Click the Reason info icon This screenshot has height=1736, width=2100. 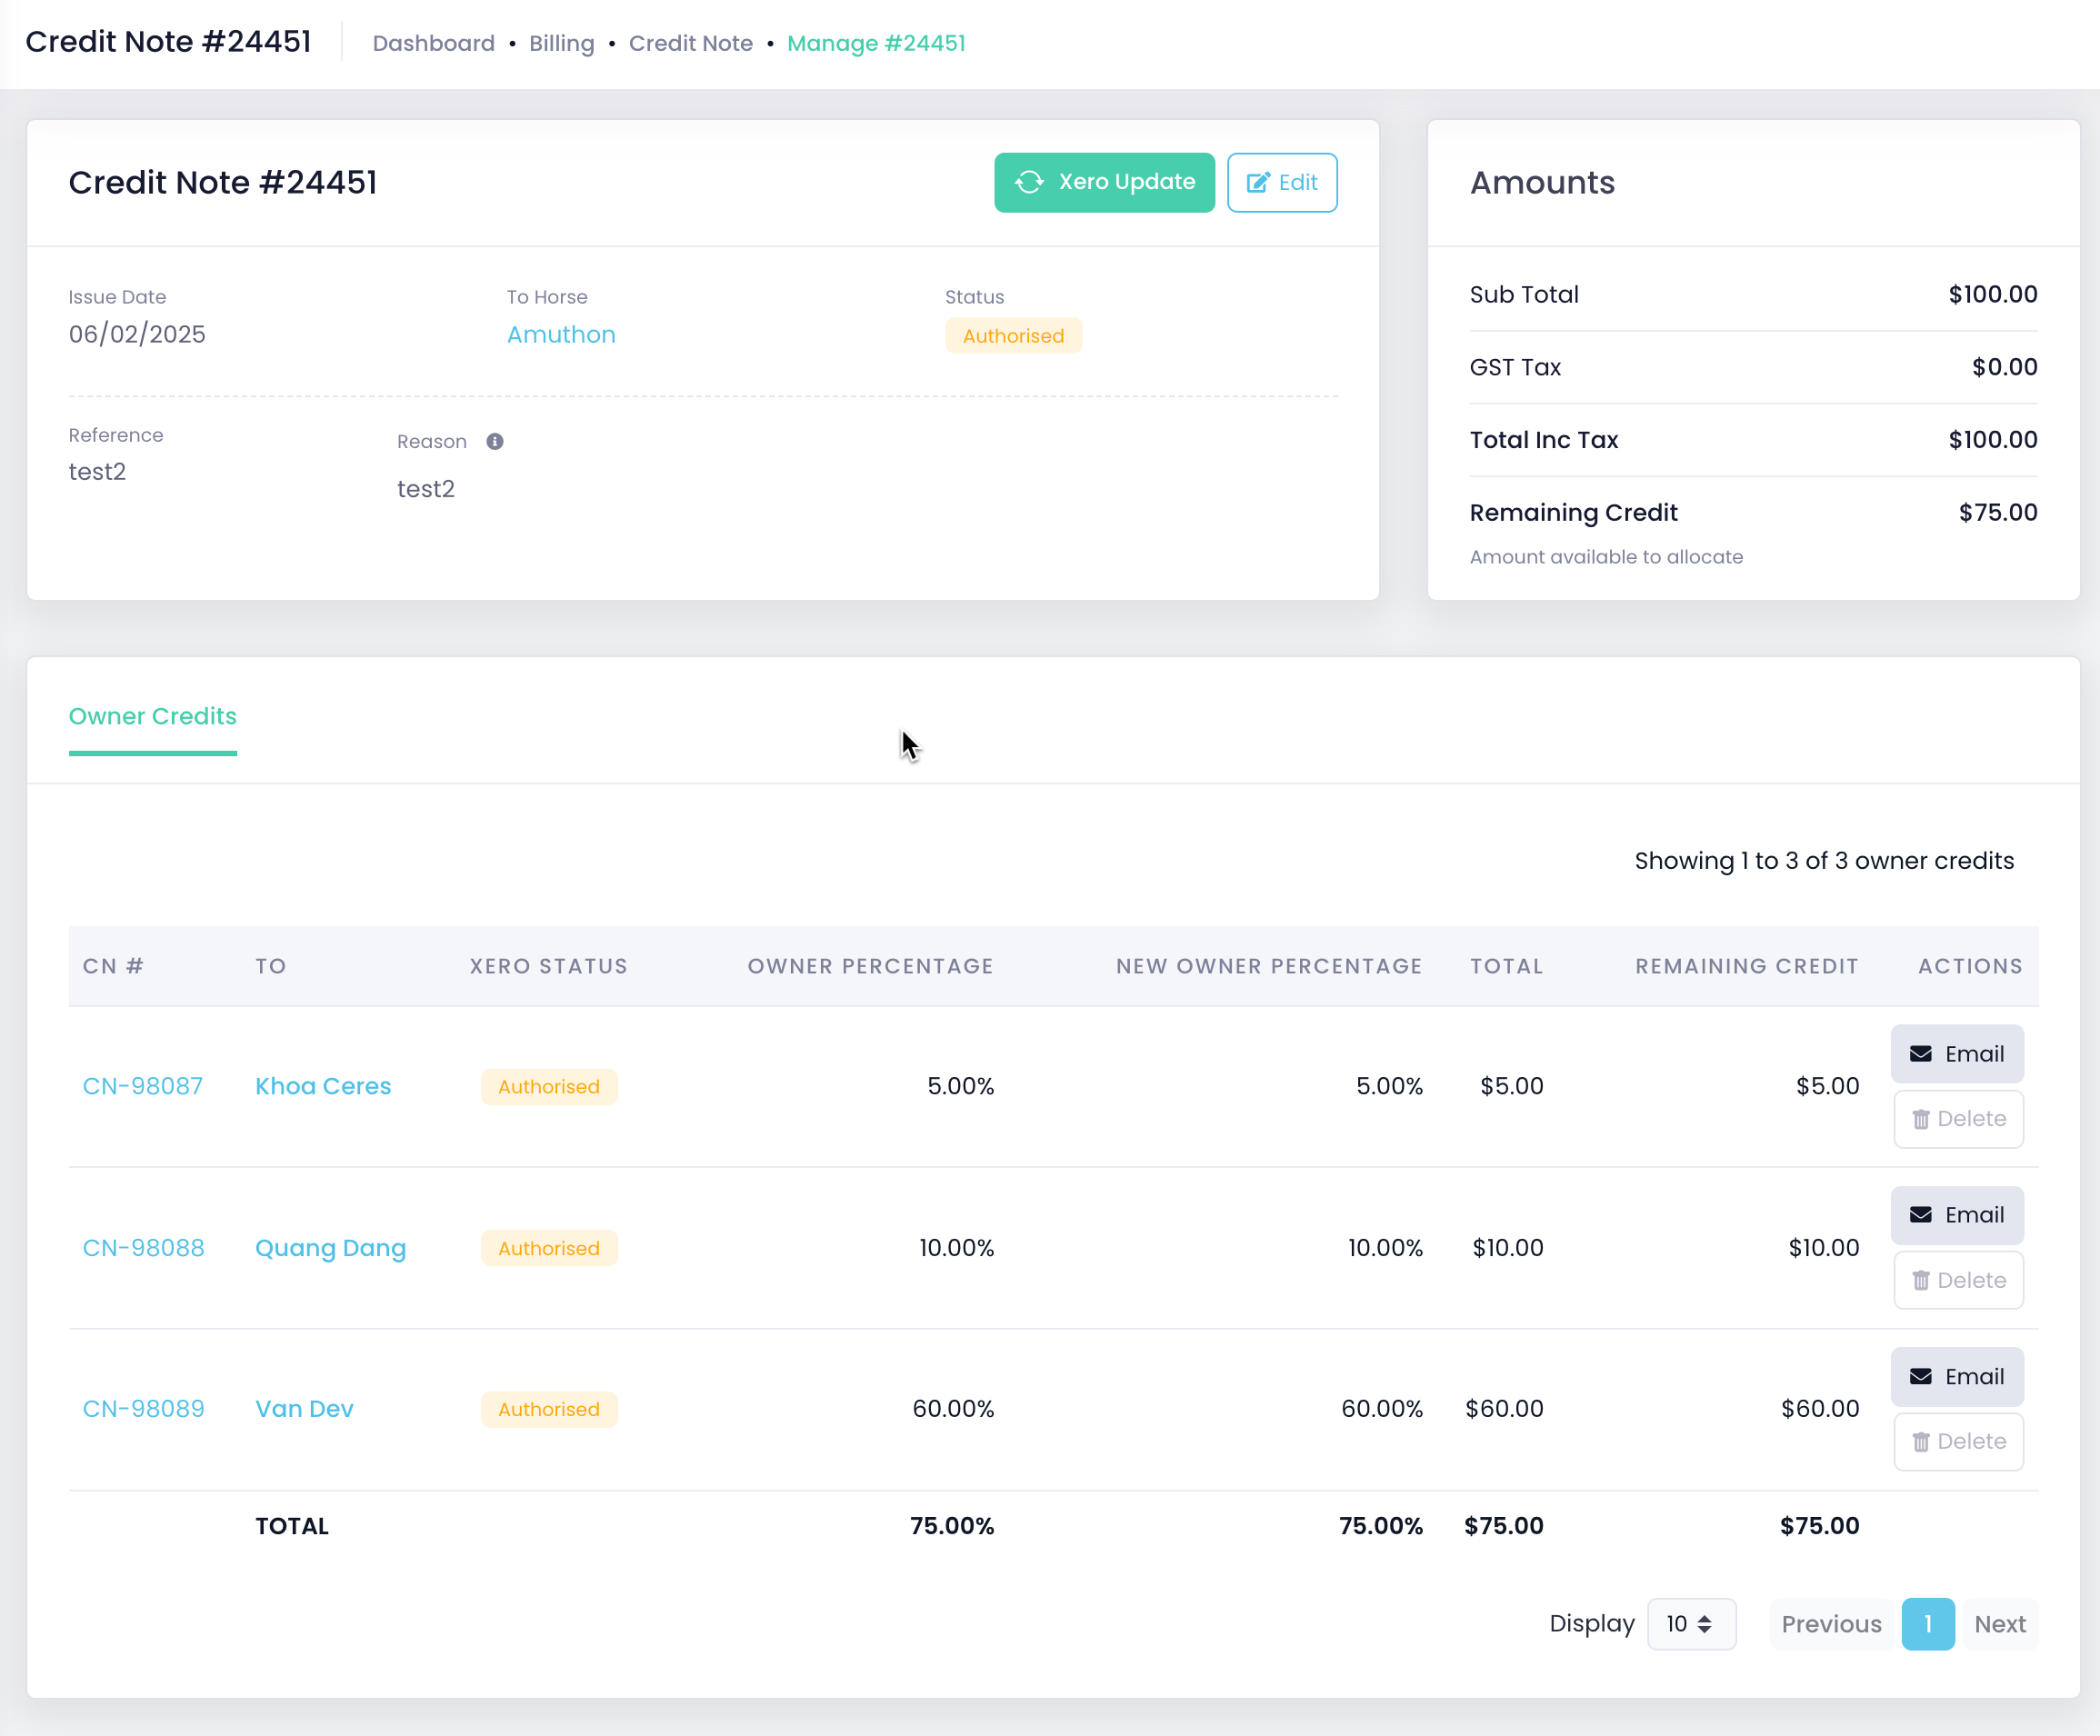495,441
